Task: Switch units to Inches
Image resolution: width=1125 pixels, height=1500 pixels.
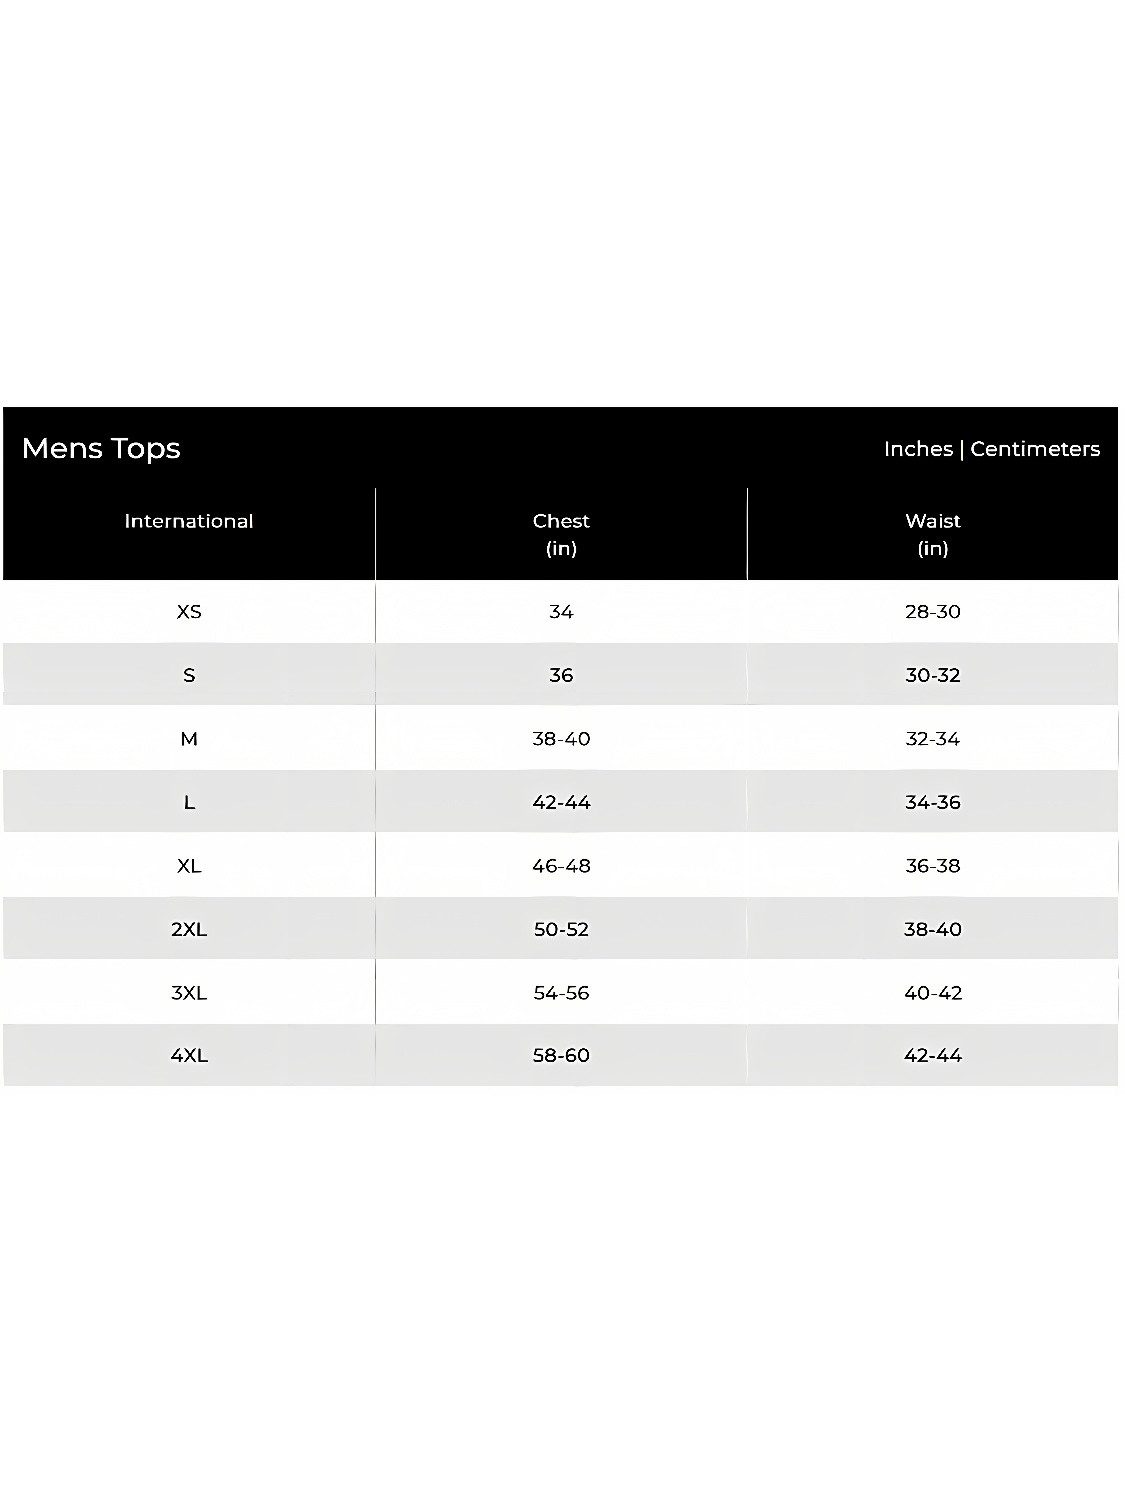Action: coord(918,449)
